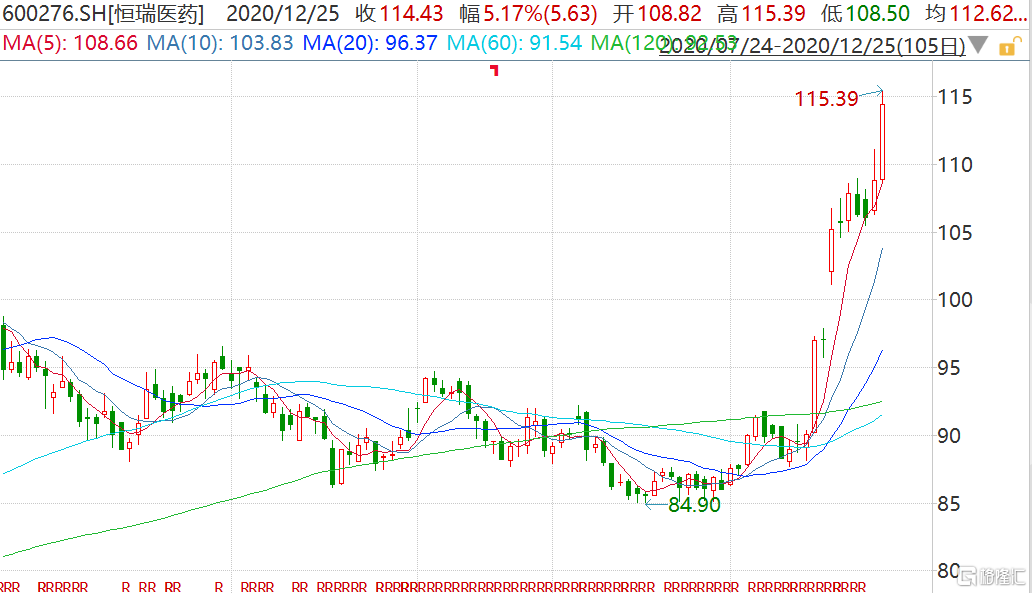This screenshot has width=1032, height=593.
Task: Click the 95 price axis label
Action: (x=948, y=368)
